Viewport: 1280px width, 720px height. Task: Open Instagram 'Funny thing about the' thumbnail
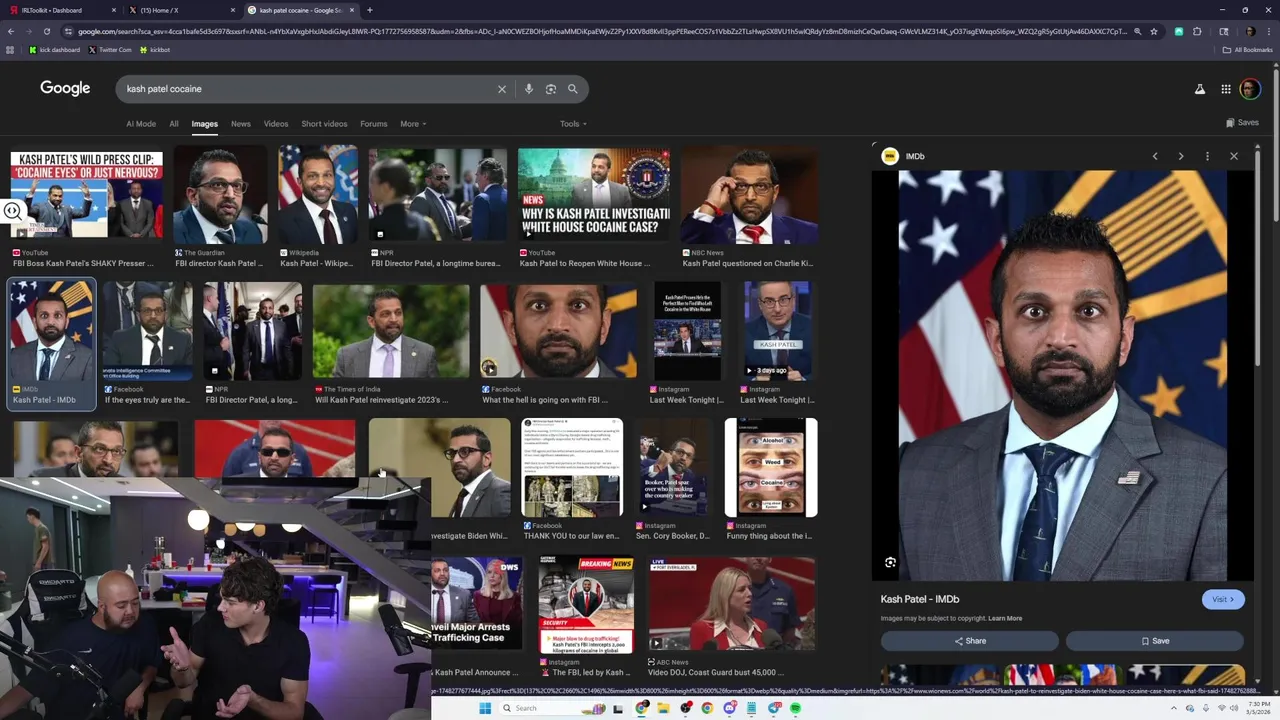pyautogui.click(x=771, y=467)
